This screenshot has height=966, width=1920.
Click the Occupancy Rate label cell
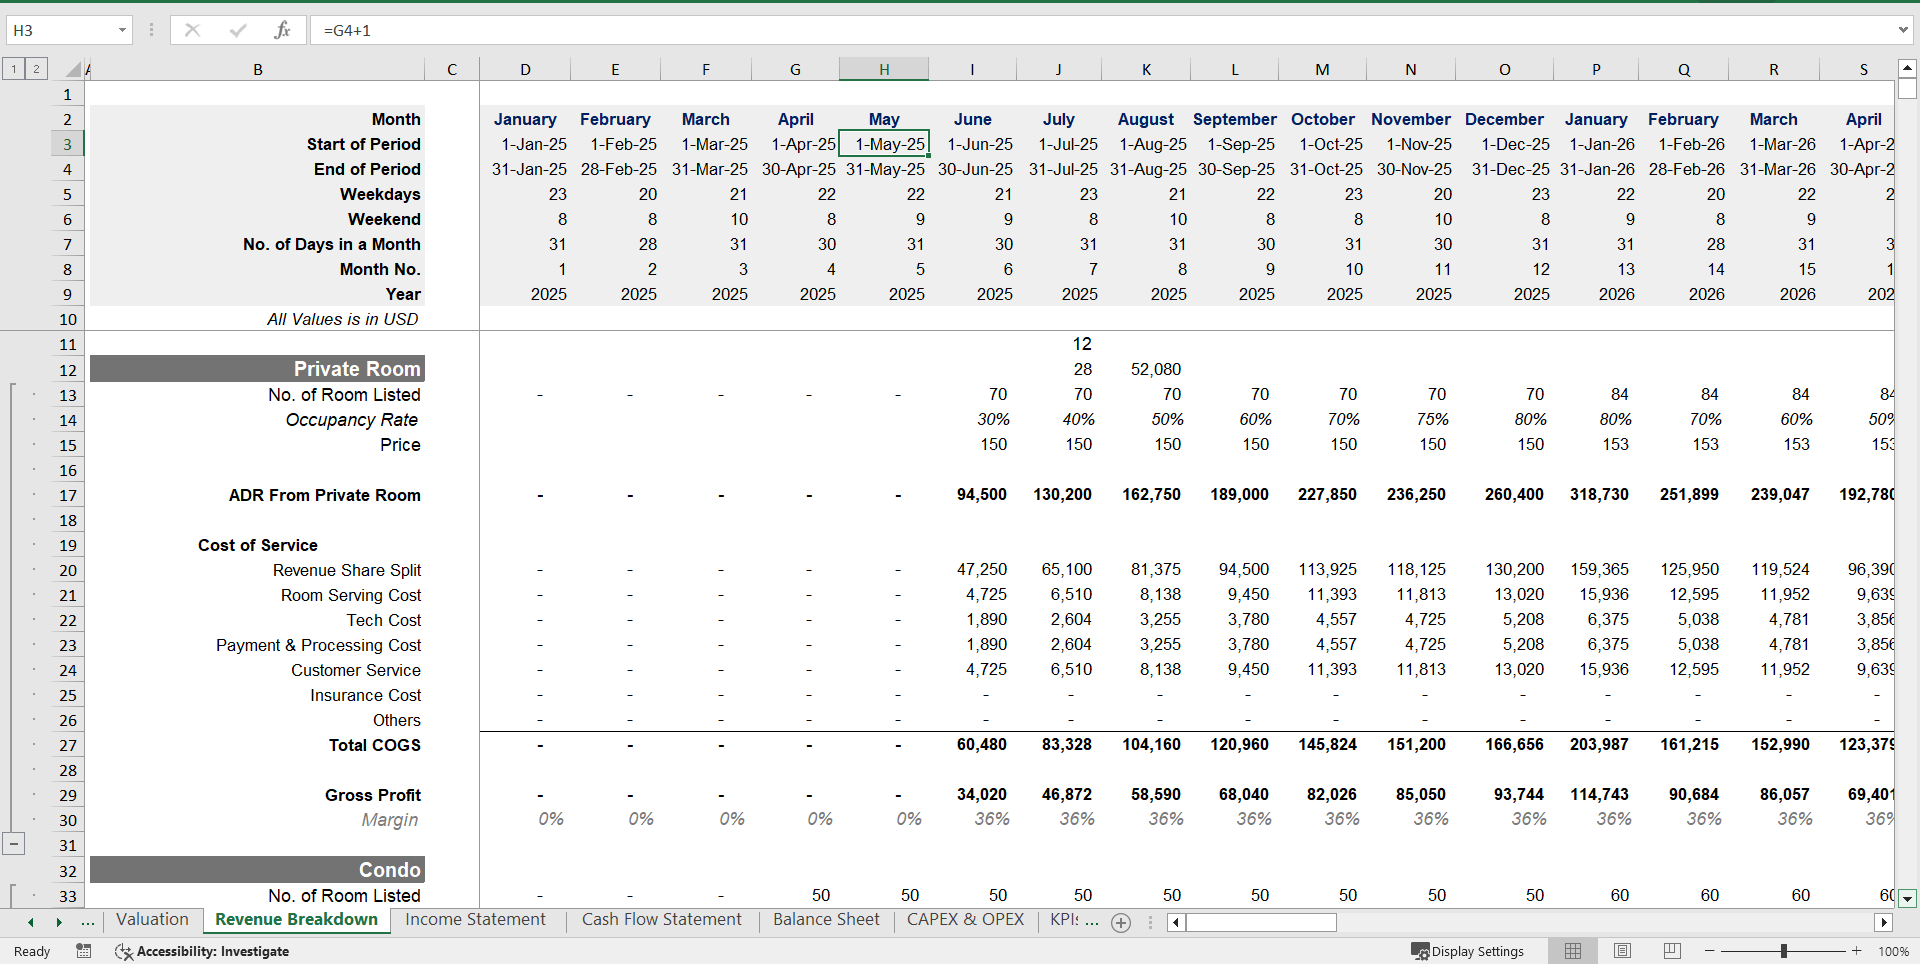point(351,420)
